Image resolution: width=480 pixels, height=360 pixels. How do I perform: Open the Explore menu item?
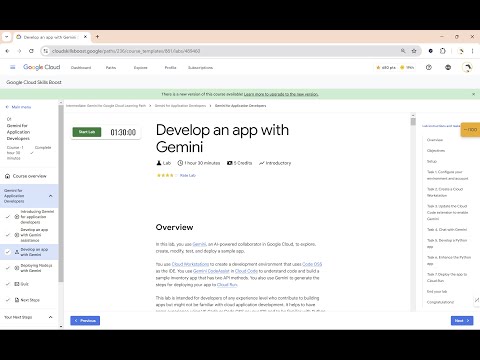(140, 67)
